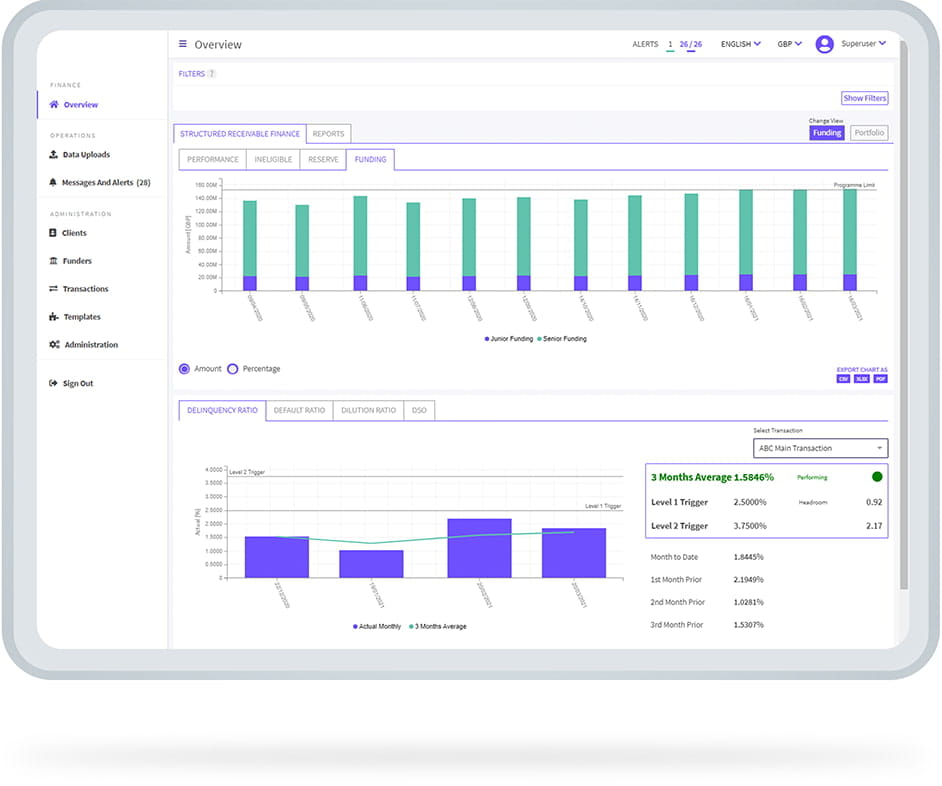Click the Transactions arrows icon
This screenshot has height=786, width=942.
click(x=53, y=288)
